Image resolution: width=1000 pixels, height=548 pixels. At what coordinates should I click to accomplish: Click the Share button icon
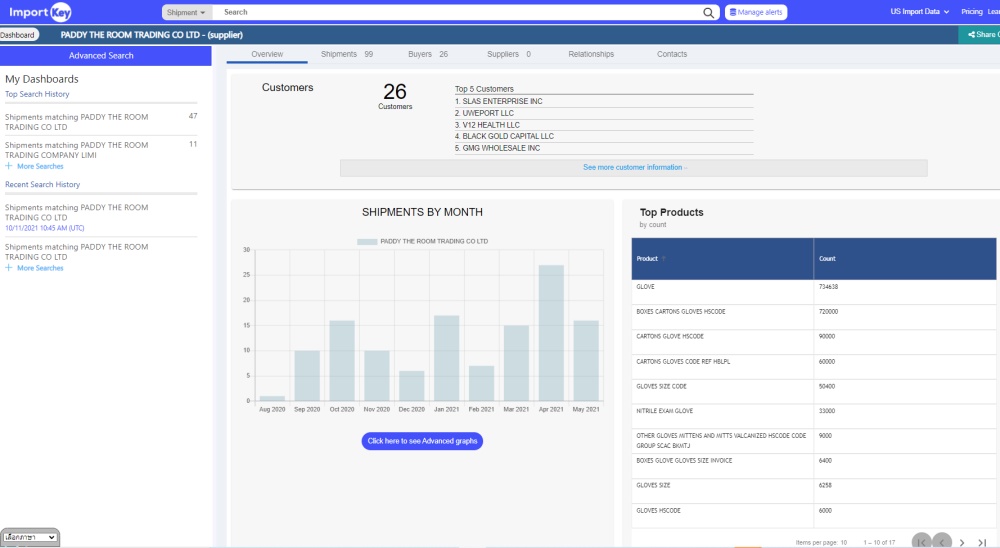coord(972,34)
